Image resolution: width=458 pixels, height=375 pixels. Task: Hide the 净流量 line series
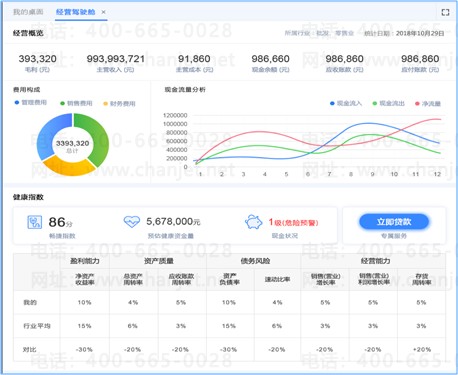click(x=428, y=104)
